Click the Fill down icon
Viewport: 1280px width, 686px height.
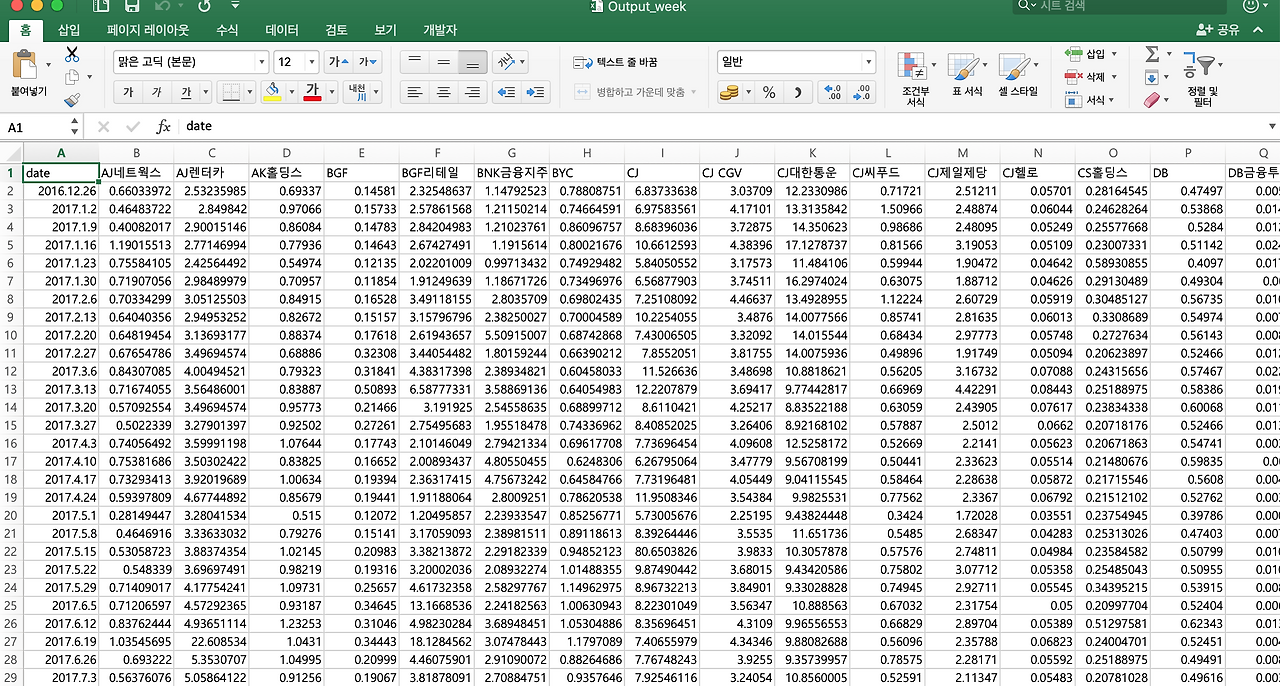click(1151, 78)
